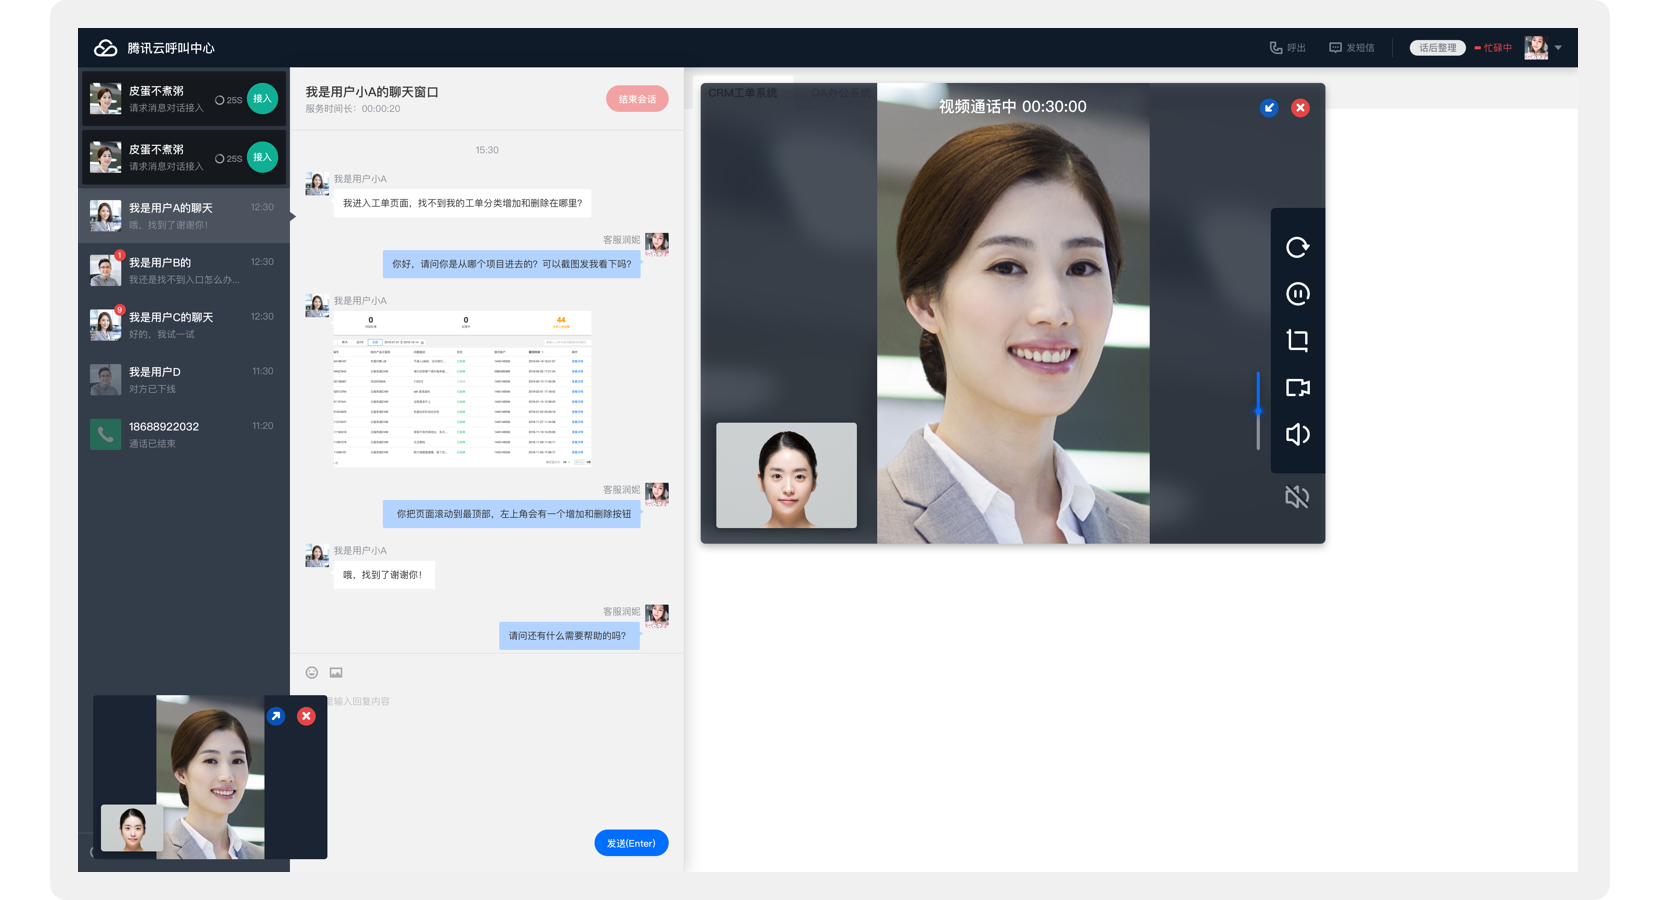This screenshot has width=1660, height=900.
Task: Close the small floating video window
Action: pyautogui.click(x=306, y=716)
